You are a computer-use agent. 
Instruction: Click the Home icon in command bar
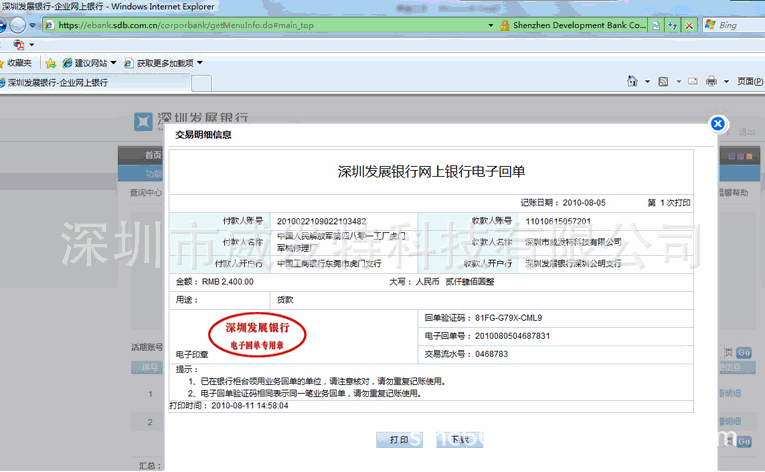tap(632, 81)
